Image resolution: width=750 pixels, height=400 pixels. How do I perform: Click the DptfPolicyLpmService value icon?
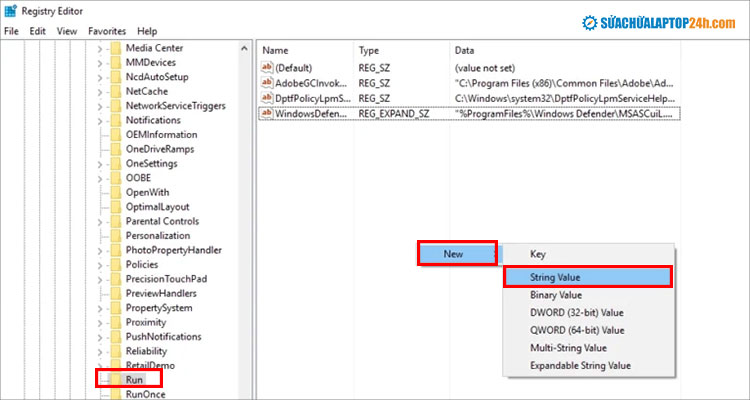(x=266, y=98)
